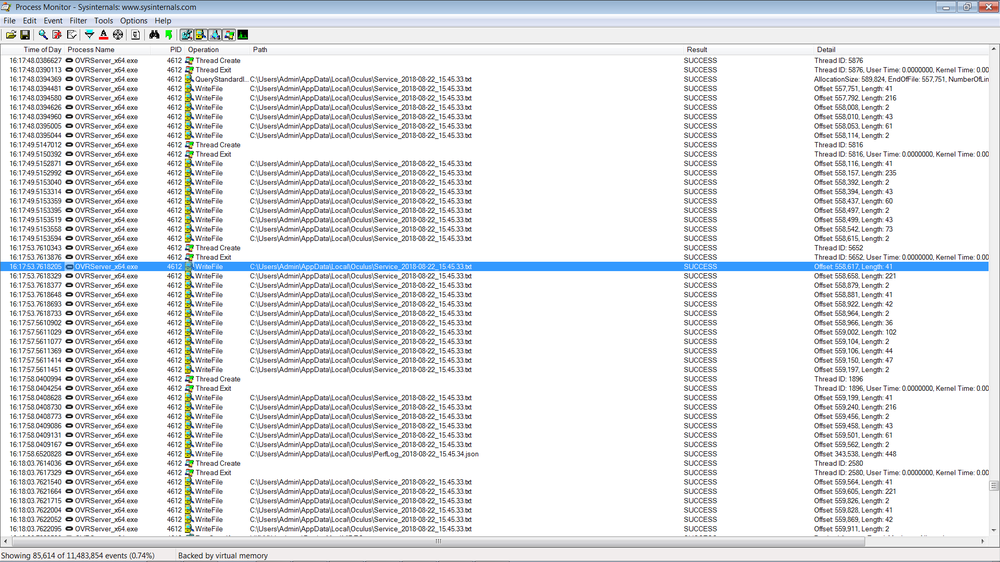The width and height of the screenshot is (1000, 562).
Task: Click detail Offset: 559,002, Length: 102
Action: [x=855, y=332]
